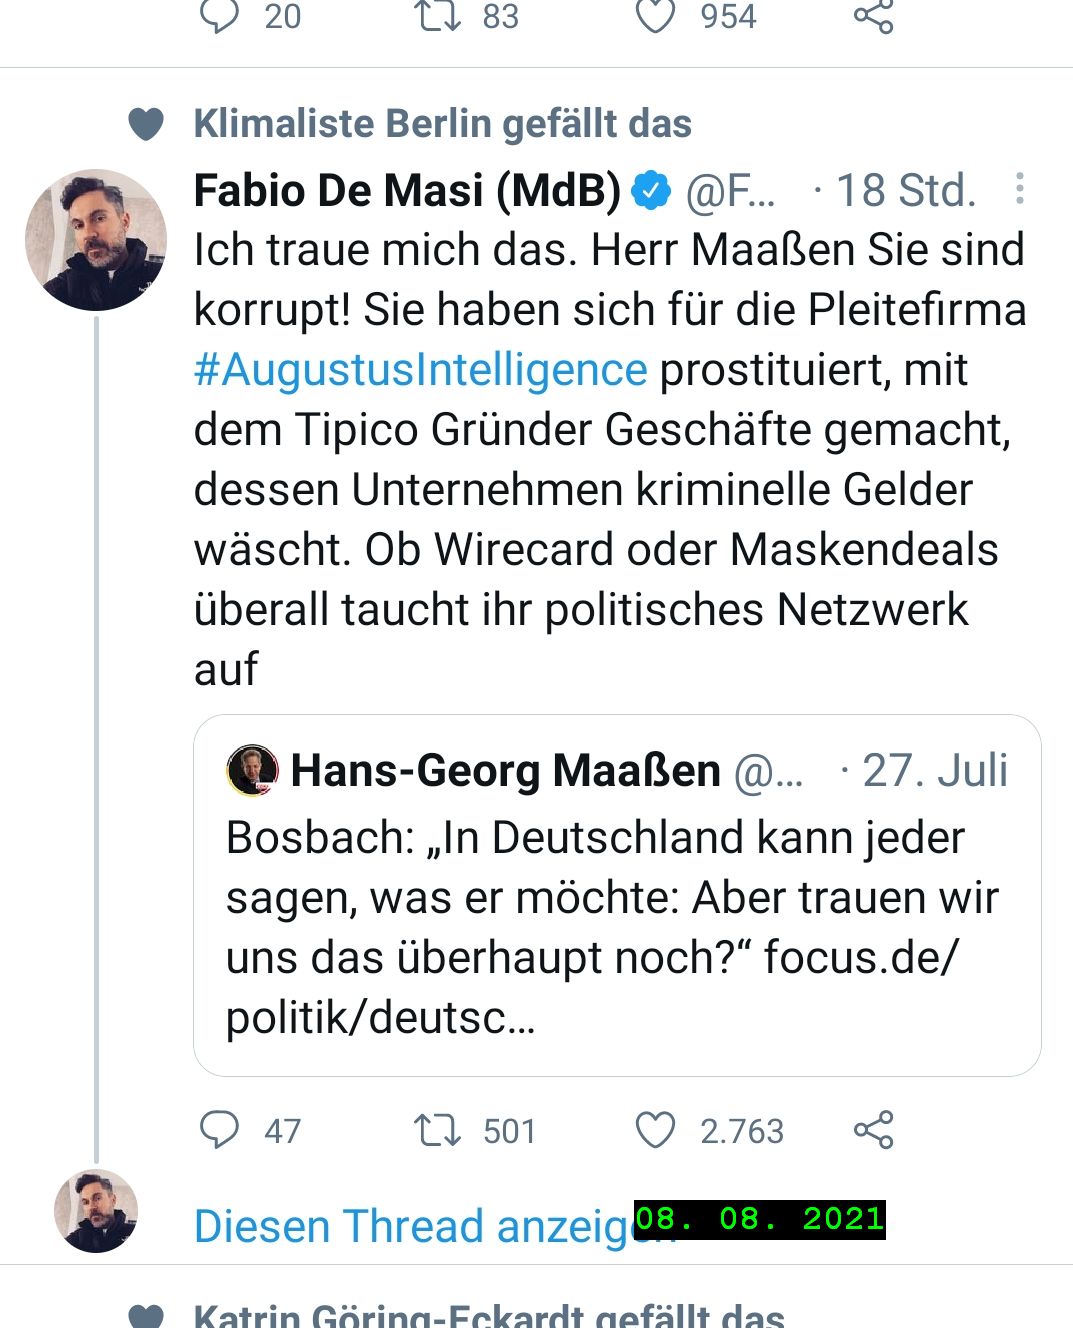Screen dimensions: 1073x1328
Task: Retweet the tweet with 501 retweets
Action: tap(437, 1130)
